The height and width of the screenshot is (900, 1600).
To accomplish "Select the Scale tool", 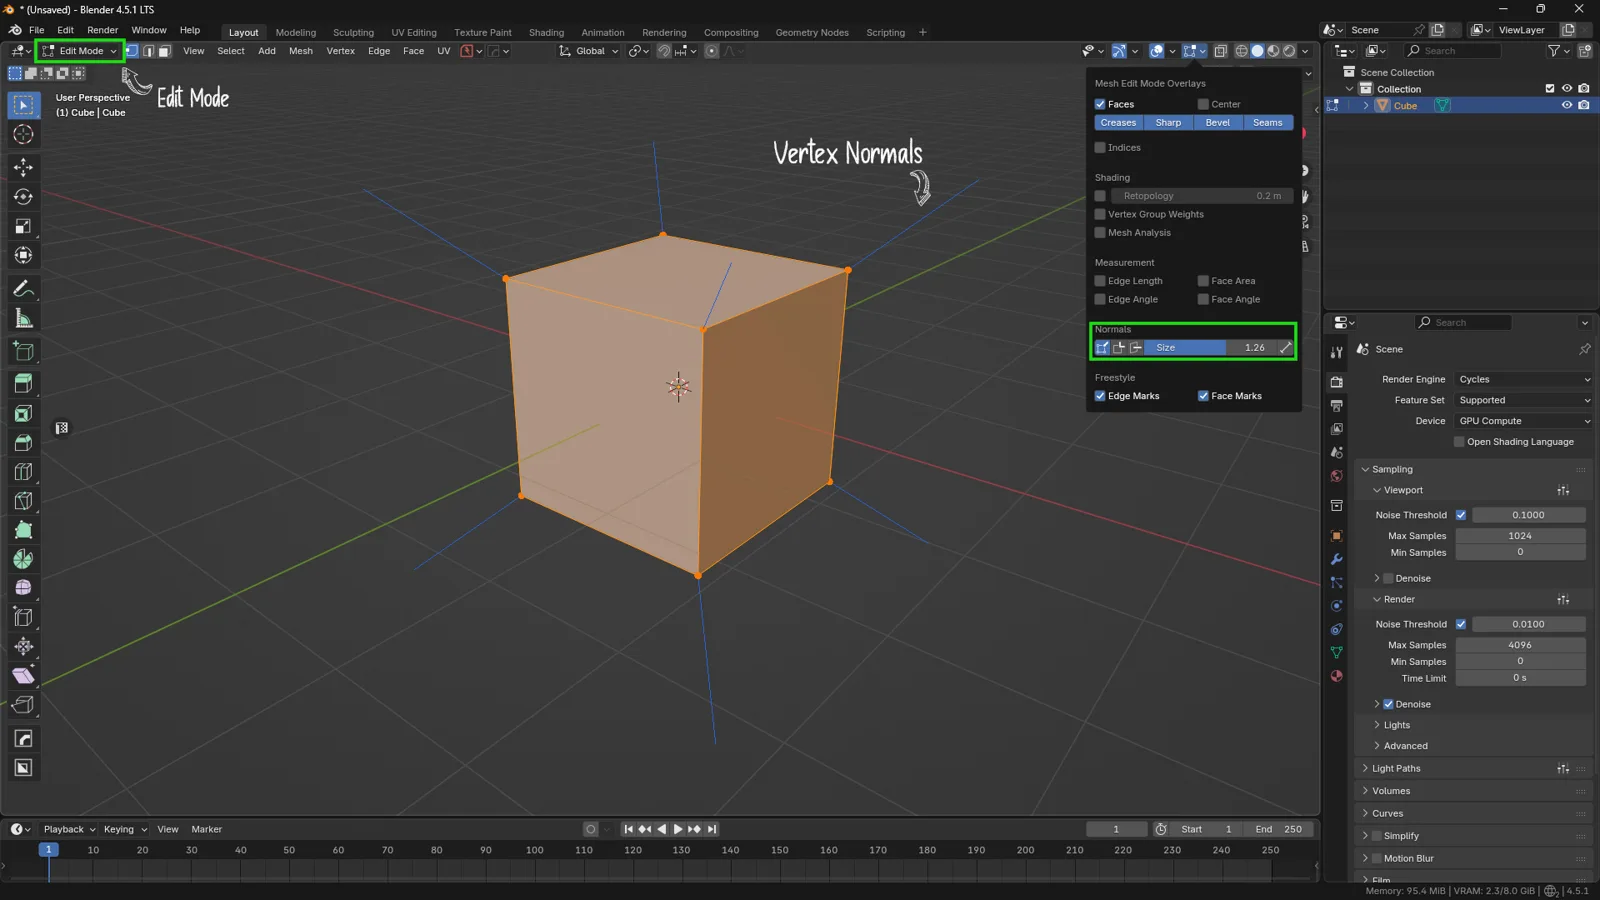I will (23, 226).
